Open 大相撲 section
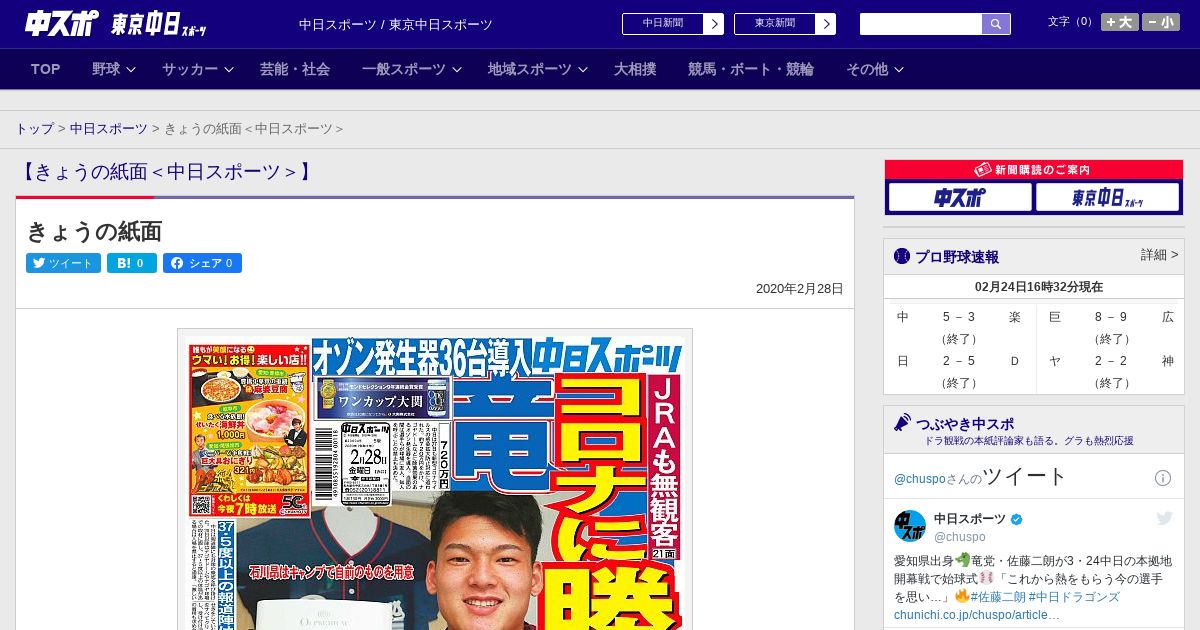Image resolution: width=1200 pixels, height=630 pixels. 635,69
